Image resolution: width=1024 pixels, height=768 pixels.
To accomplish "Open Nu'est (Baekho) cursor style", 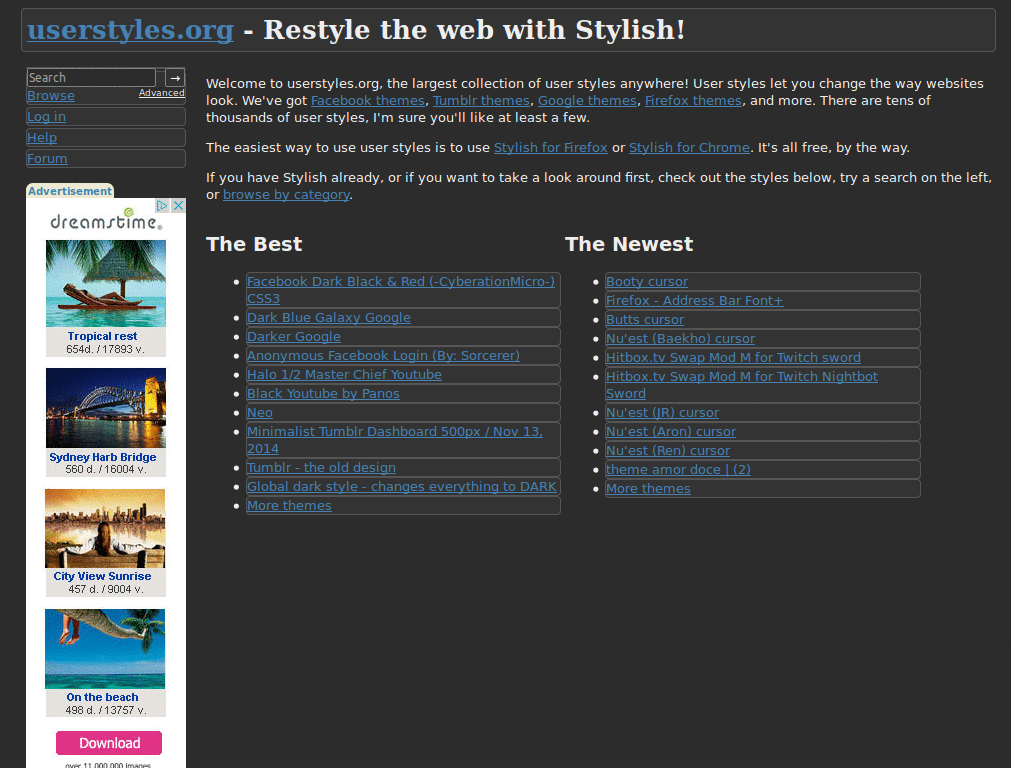I will pos(680,338).
